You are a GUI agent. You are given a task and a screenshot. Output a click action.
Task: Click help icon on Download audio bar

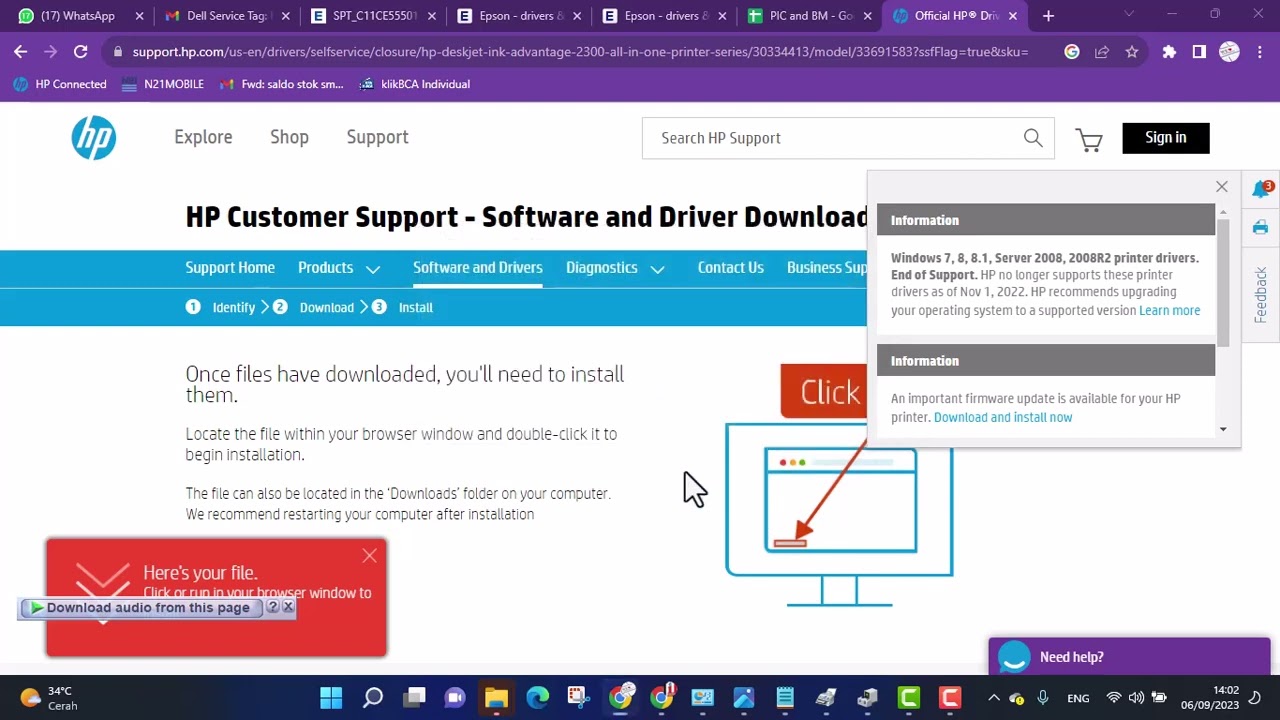click(x=272, y=607)
